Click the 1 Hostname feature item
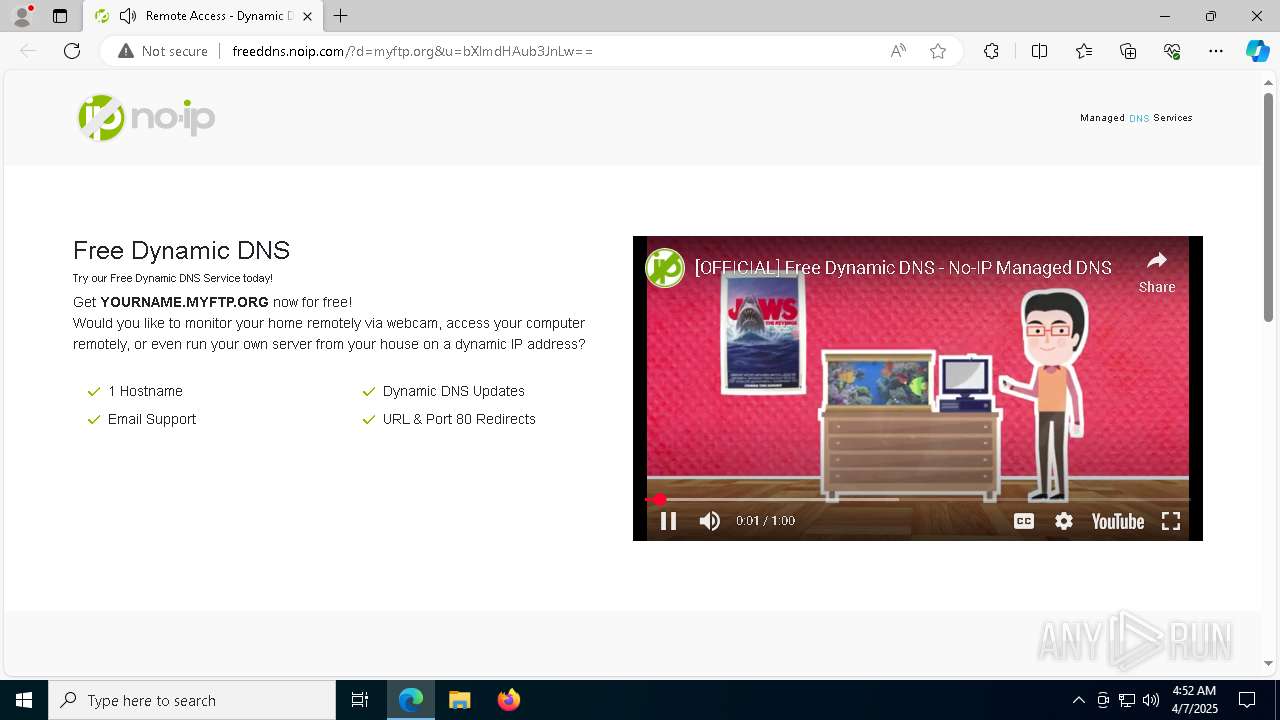 pos(135,391)
